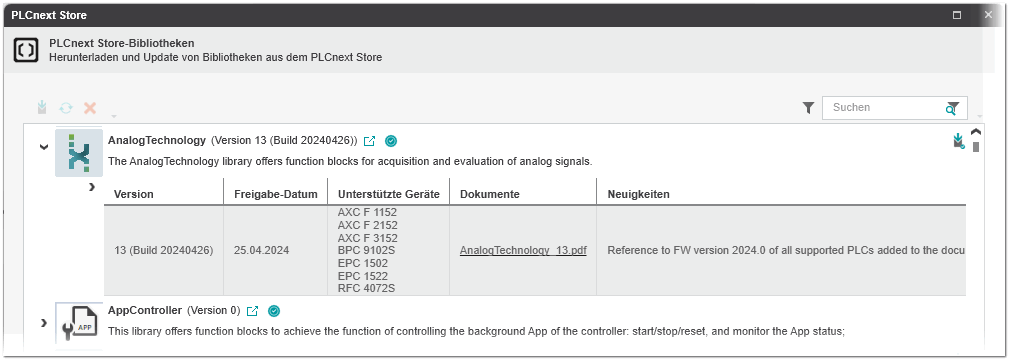Open AppController external store link icon
The width and height of the screenshot is (1009, 360).
(x=252, y=311)
